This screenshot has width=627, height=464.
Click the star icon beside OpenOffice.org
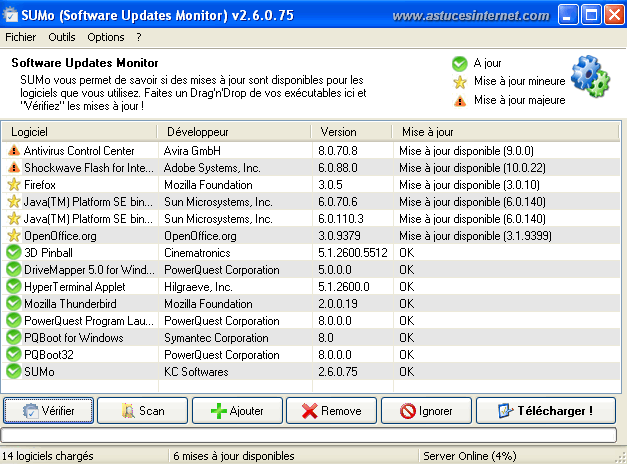pyautogui.click(x=14, y=236)
